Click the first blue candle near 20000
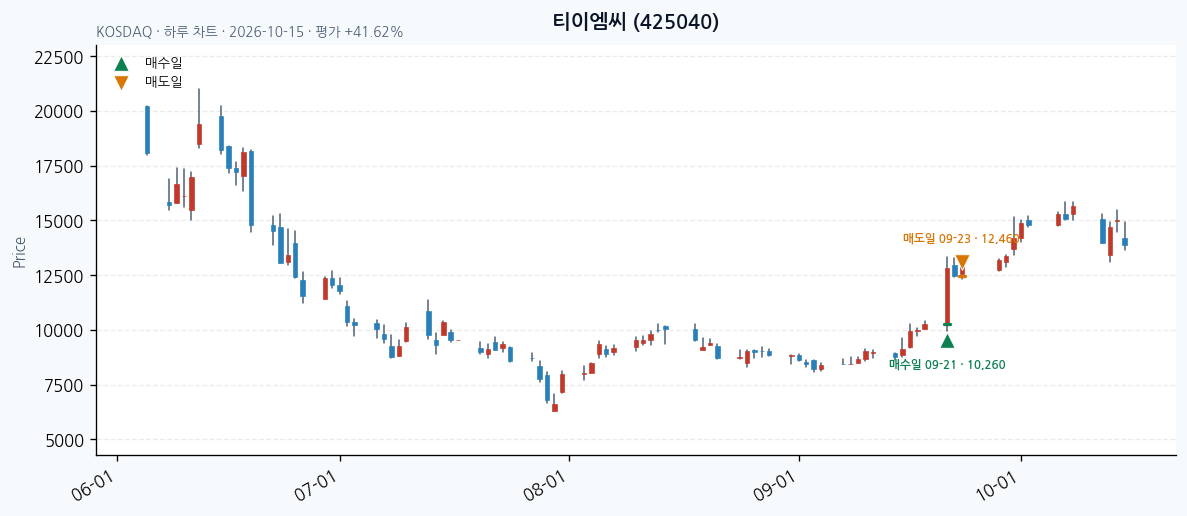Viewport: 1187px width, 516px height. point(148,130)
